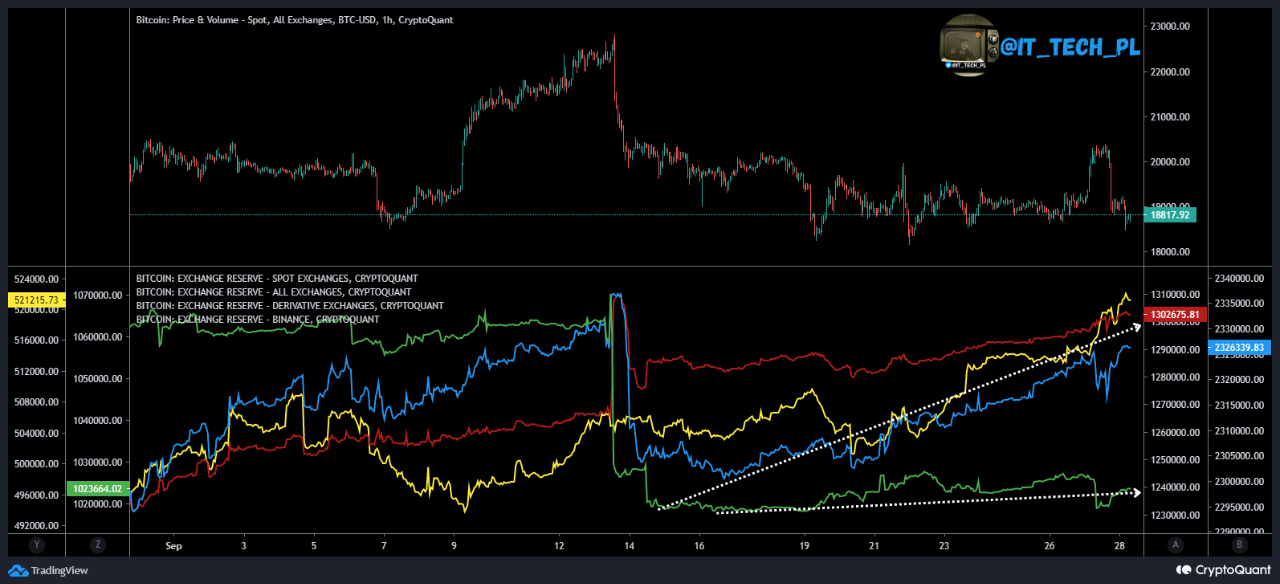Select the Binance exchange reserve legend
Viewport: 1280px width, 584px height.
(x=257, y=319)
